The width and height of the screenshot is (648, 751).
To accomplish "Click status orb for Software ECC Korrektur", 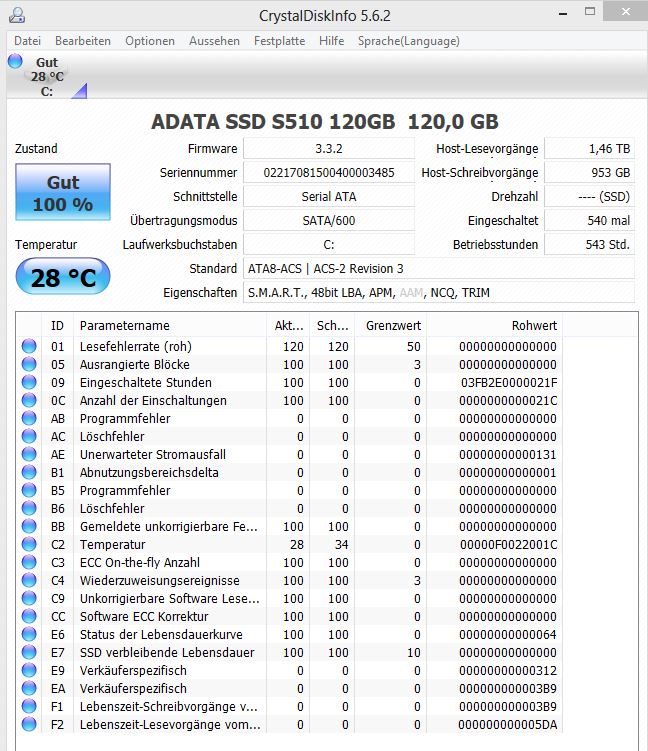I will [29, 616].
